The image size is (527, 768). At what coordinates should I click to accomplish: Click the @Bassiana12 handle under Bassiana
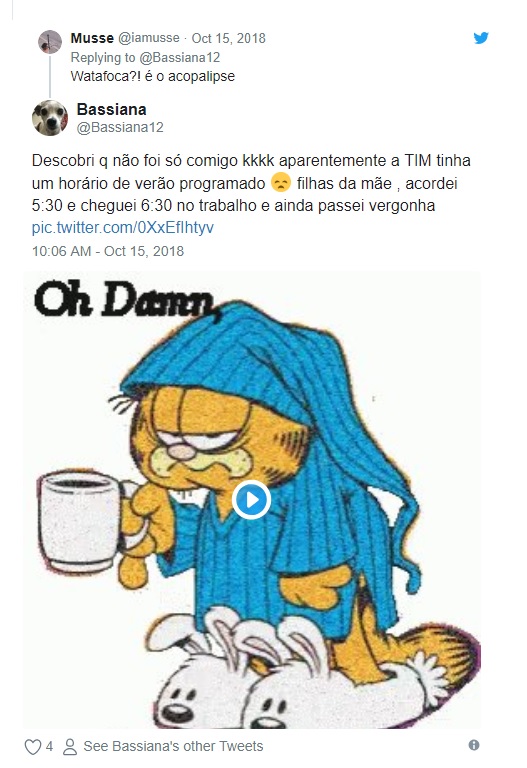point(120,127)
